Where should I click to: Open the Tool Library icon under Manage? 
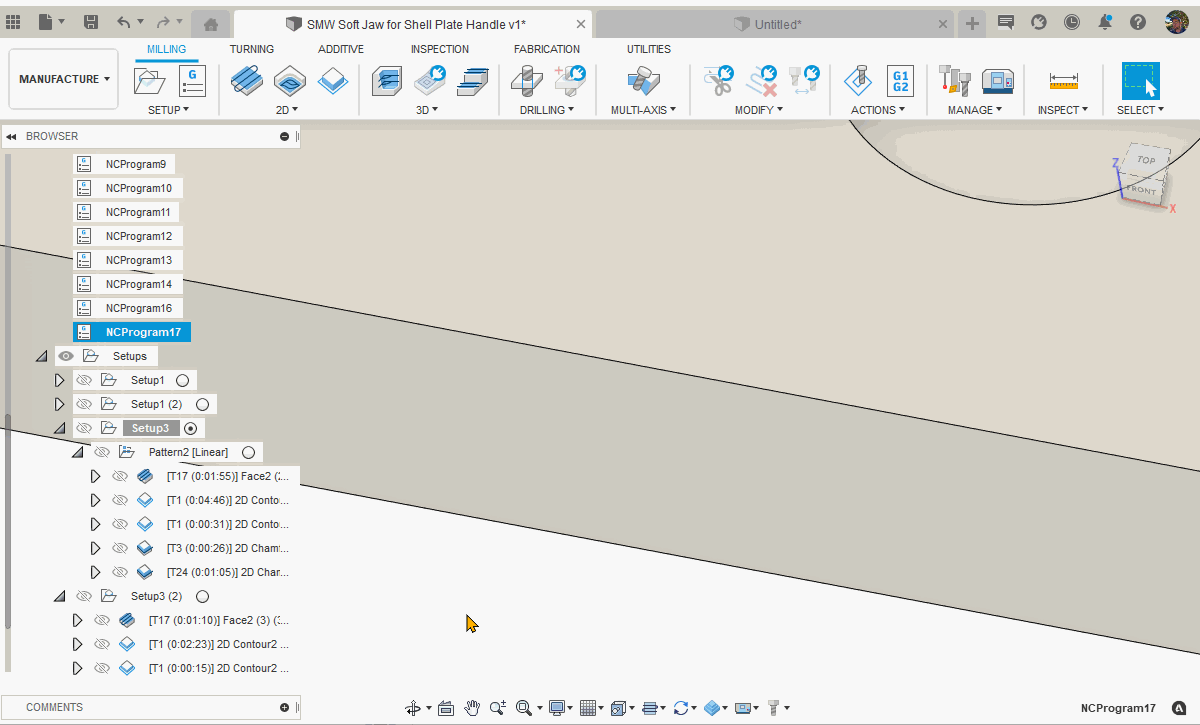(x=954, y=80)
